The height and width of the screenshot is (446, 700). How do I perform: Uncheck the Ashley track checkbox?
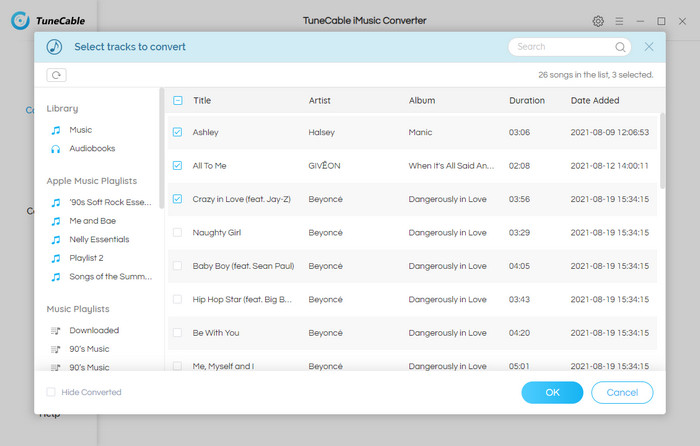[x=177, y=132]
